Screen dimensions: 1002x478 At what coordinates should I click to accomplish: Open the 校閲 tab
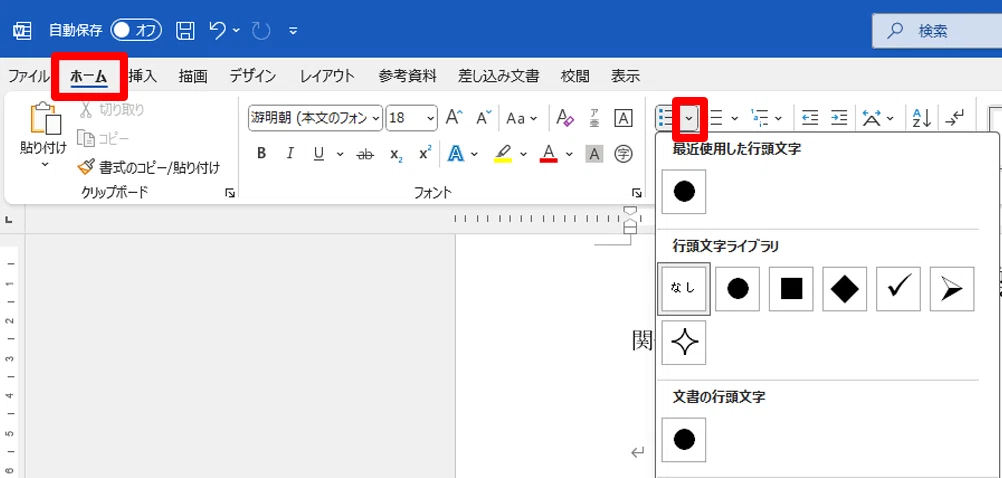click(x=575, y=76)
